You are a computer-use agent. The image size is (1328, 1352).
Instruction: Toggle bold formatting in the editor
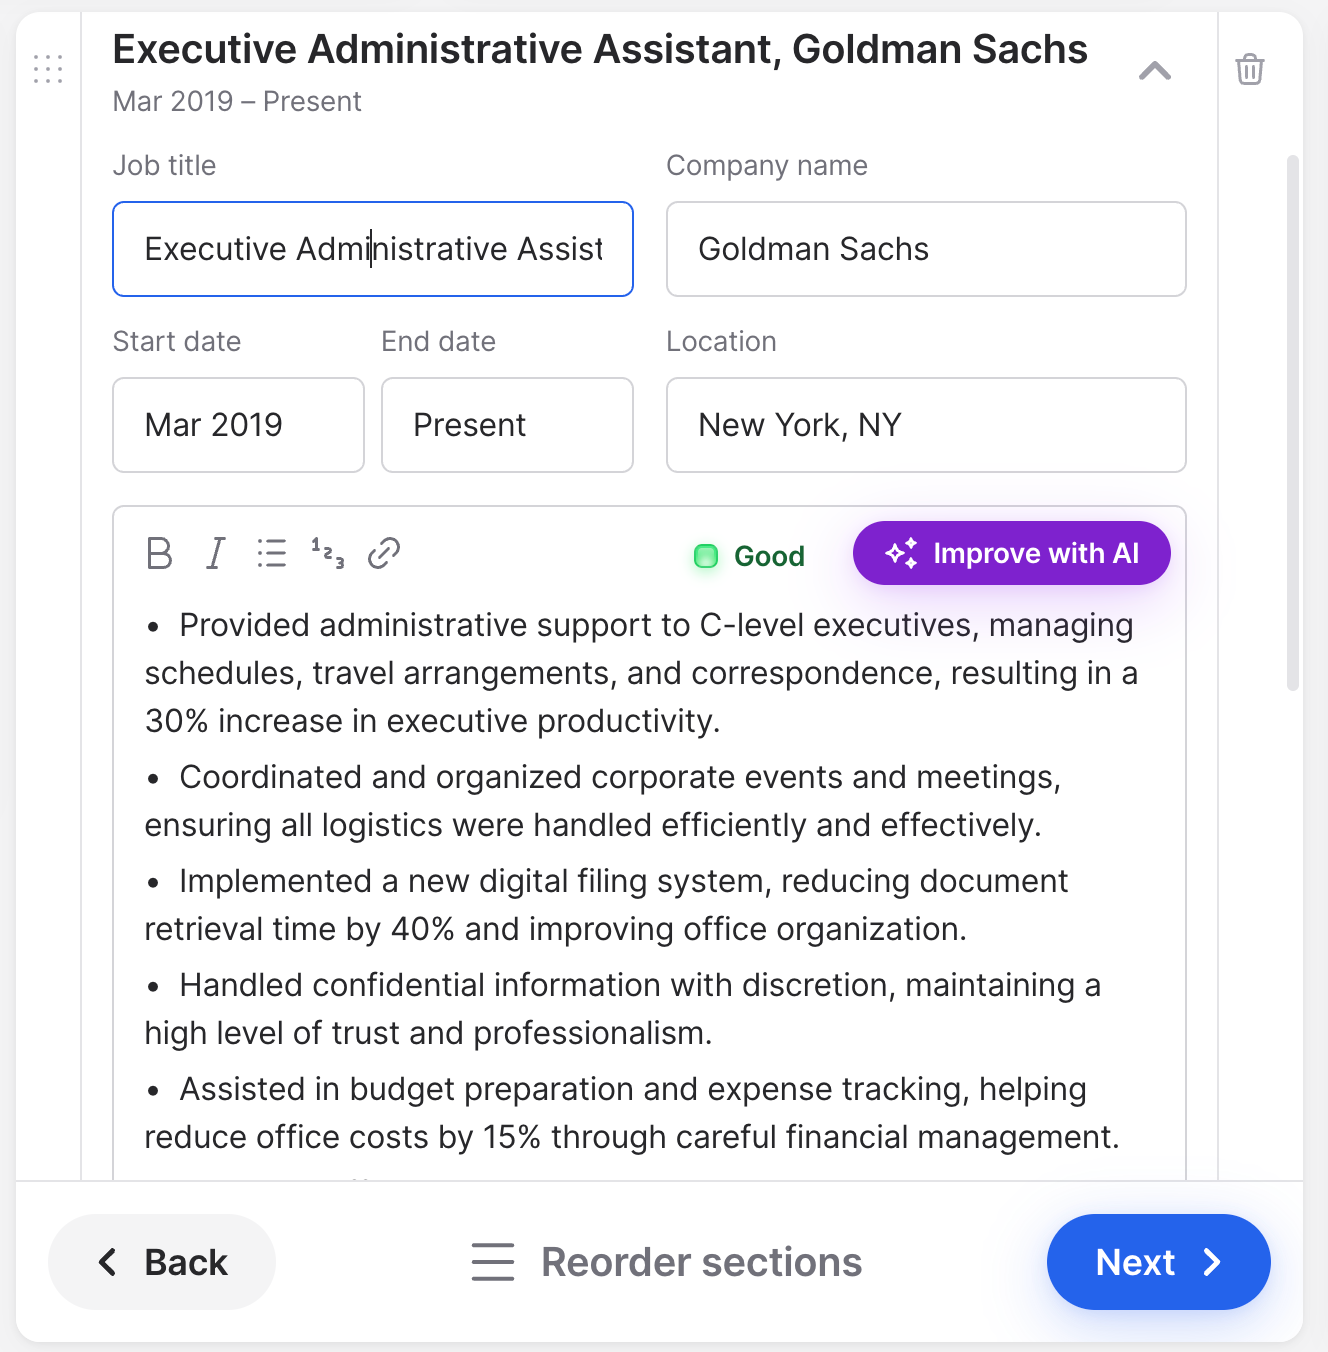coord(159,553)
